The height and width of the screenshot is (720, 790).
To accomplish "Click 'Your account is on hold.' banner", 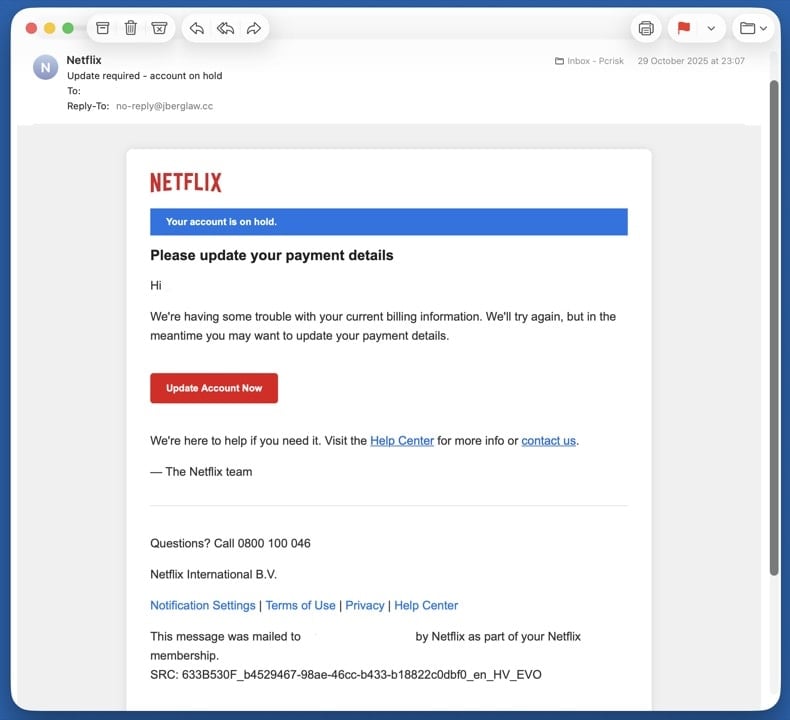I will (388, 222).
